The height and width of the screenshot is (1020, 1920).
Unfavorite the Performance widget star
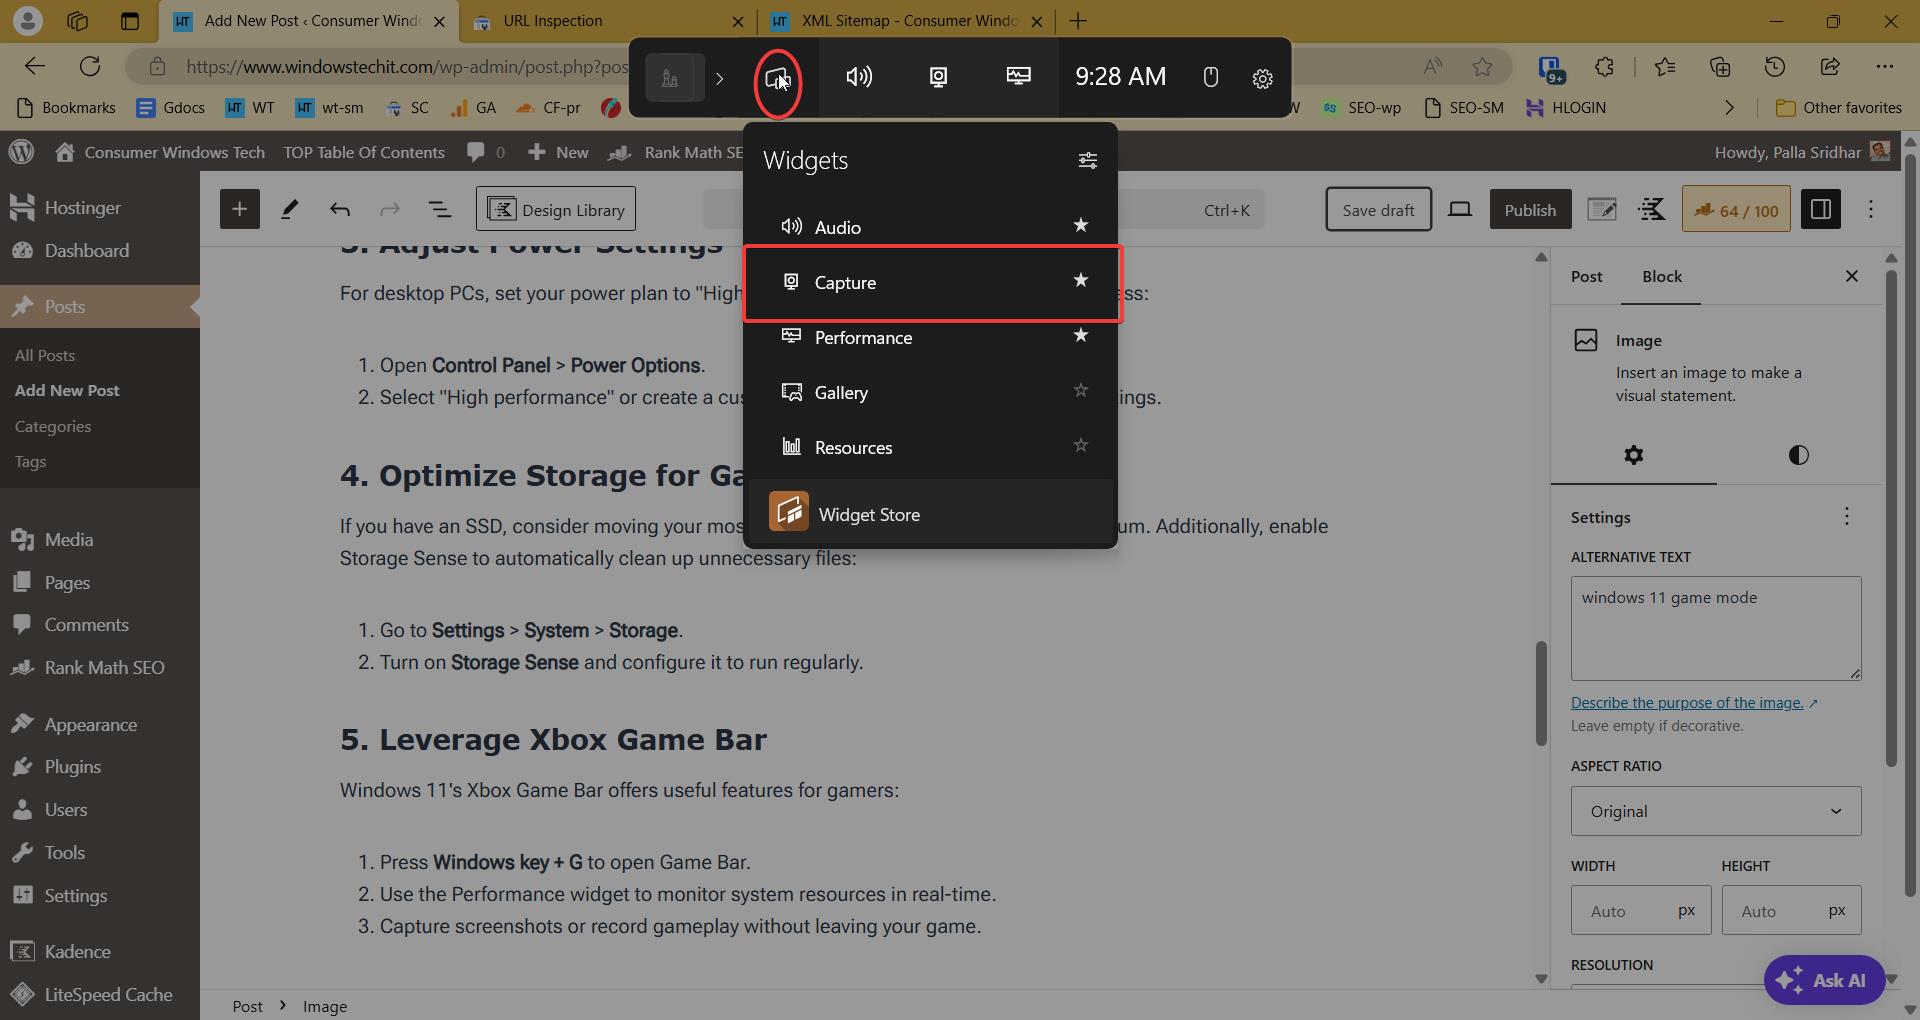[1080, 336]
